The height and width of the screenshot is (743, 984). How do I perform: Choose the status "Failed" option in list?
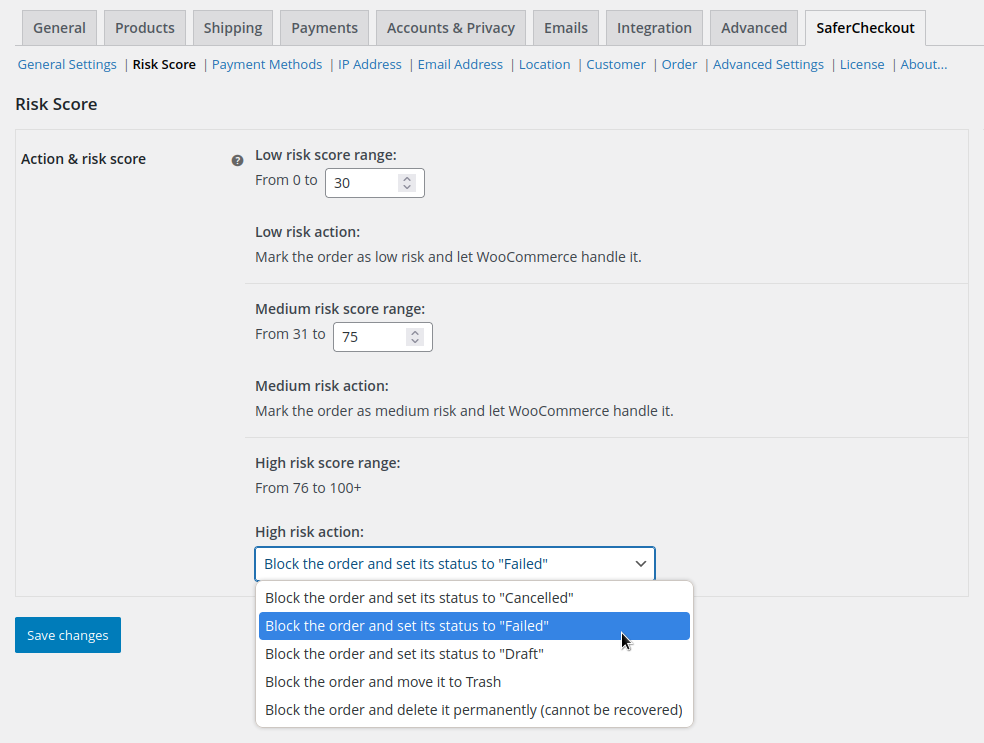point(474,626)
